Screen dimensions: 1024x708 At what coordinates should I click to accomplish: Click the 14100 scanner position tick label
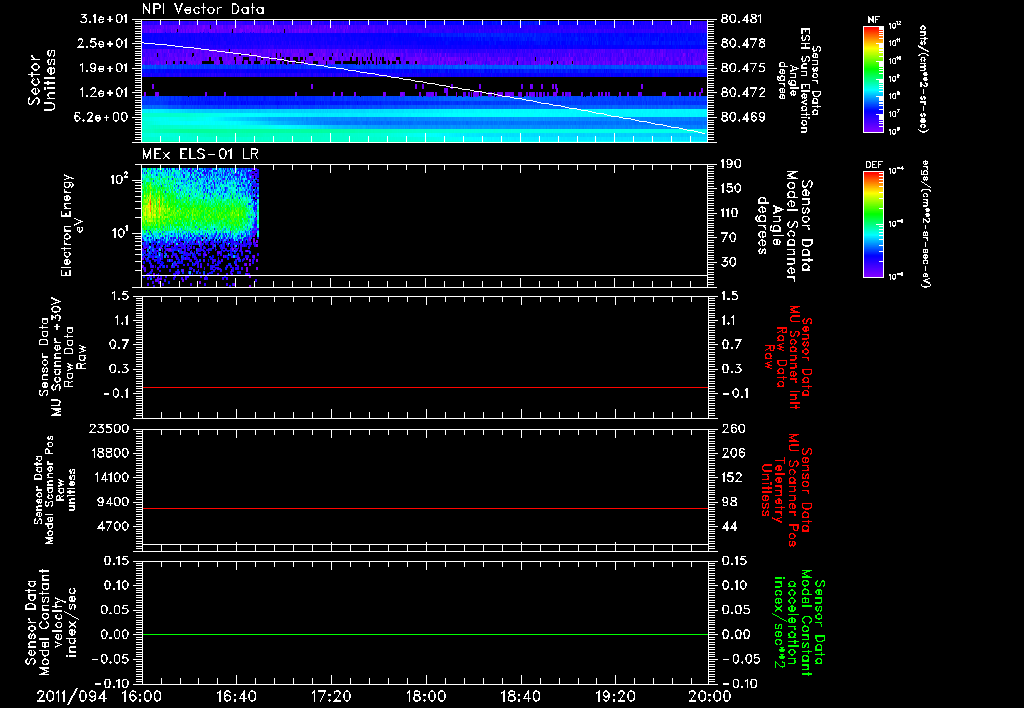(110, 477)
